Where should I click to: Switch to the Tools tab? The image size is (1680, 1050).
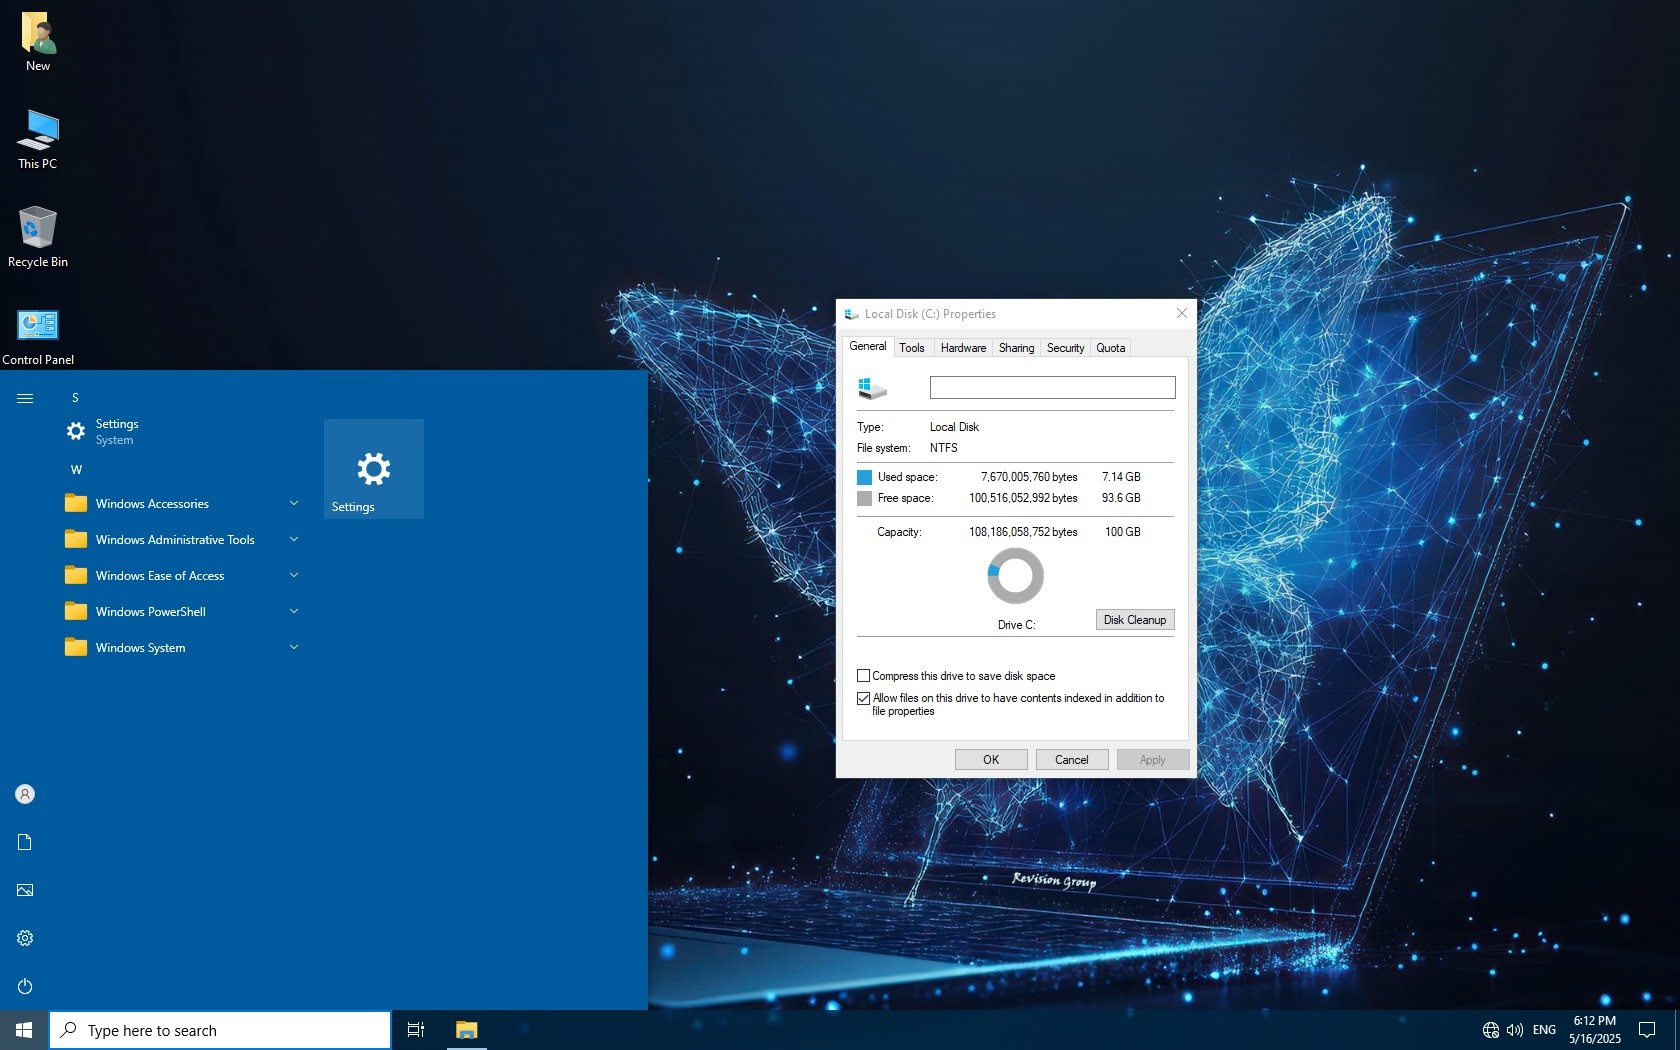pyautogui.click(x=911, y=348)
